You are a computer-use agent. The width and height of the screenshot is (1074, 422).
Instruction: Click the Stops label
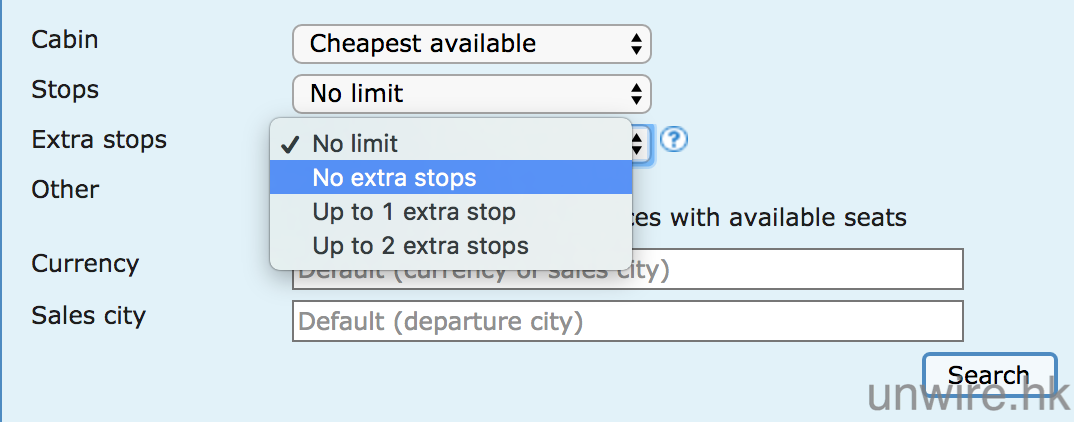(65, 89)
